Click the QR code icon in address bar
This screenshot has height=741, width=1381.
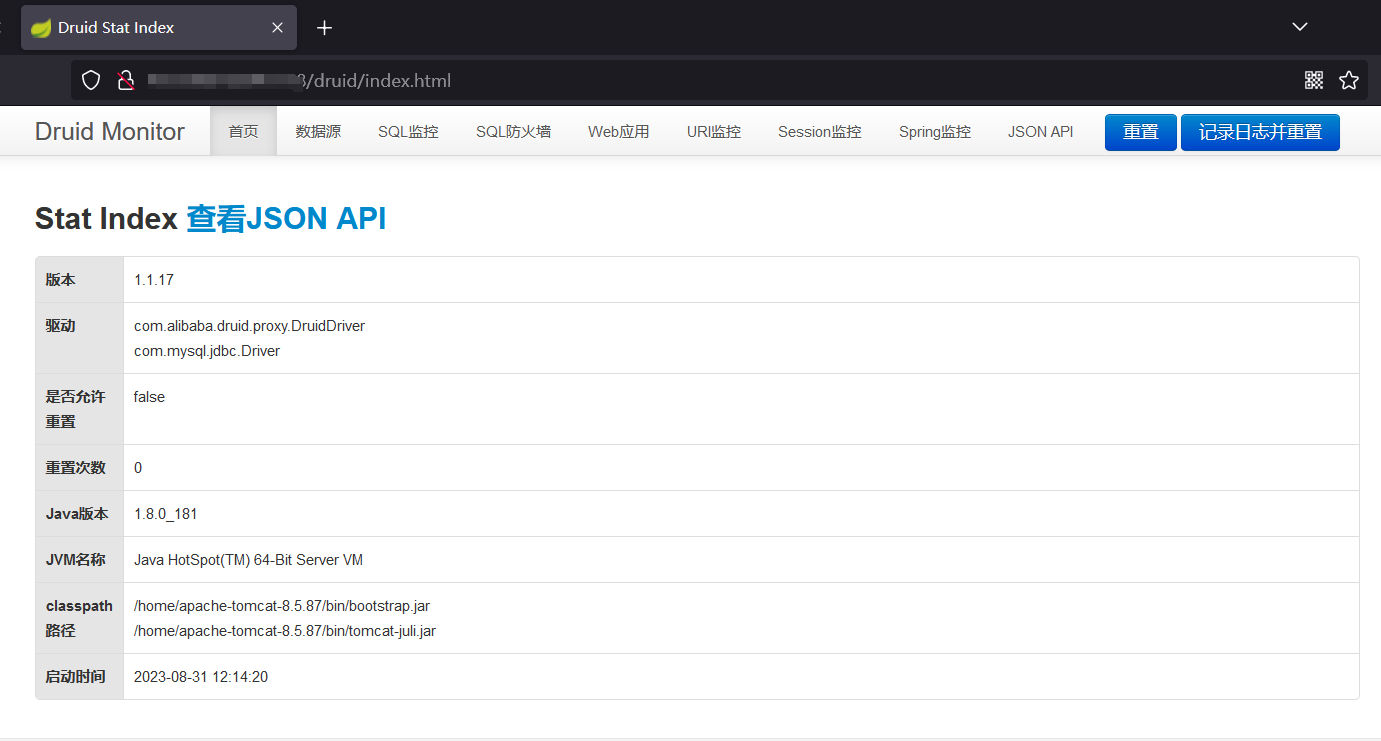tap(1314, 81)
